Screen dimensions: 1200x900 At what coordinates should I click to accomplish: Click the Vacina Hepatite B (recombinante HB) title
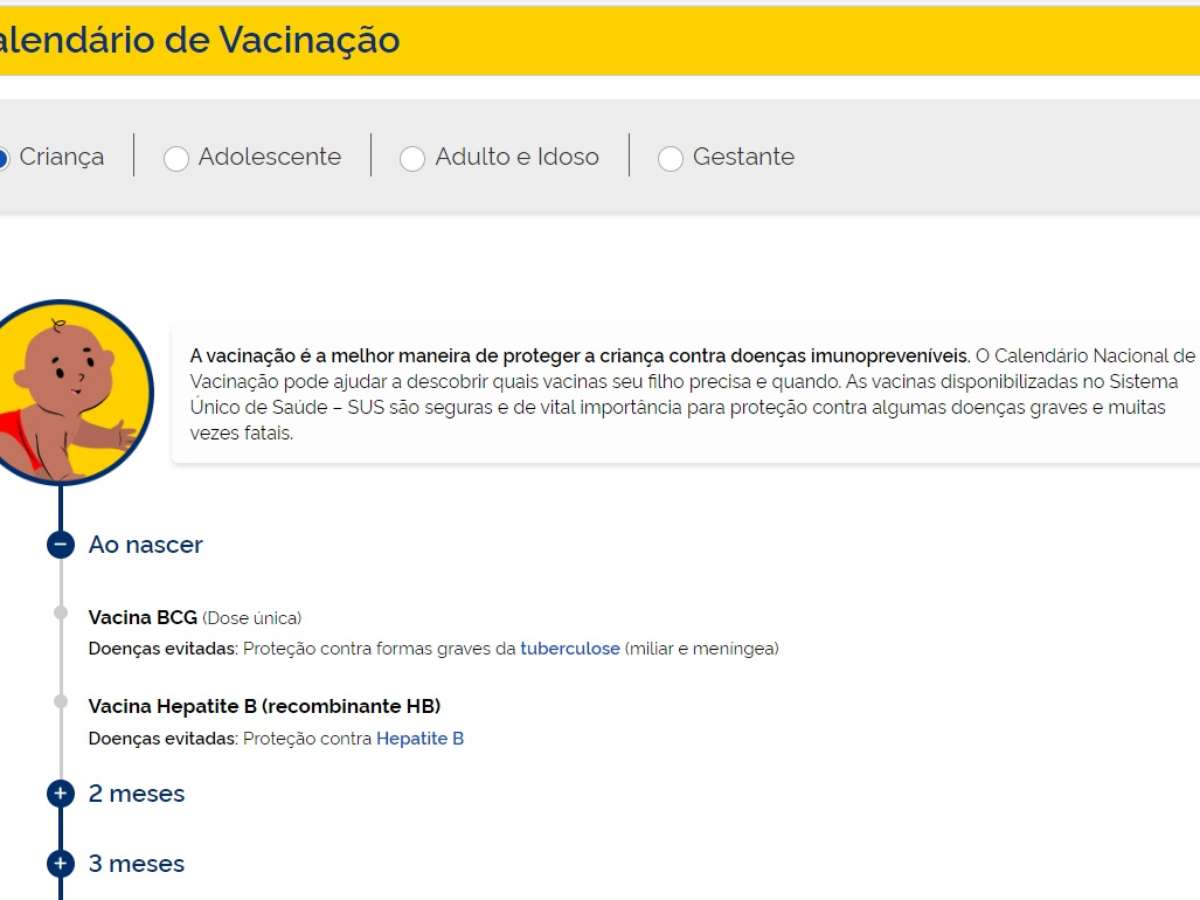[264, 707]
